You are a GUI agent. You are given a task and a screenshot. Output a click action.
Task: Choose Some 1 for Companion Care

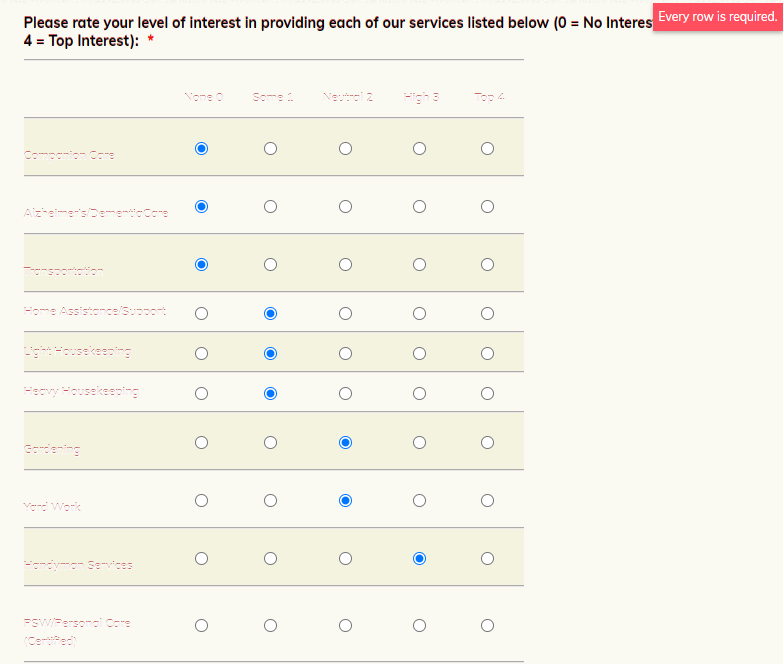(270, 149)
